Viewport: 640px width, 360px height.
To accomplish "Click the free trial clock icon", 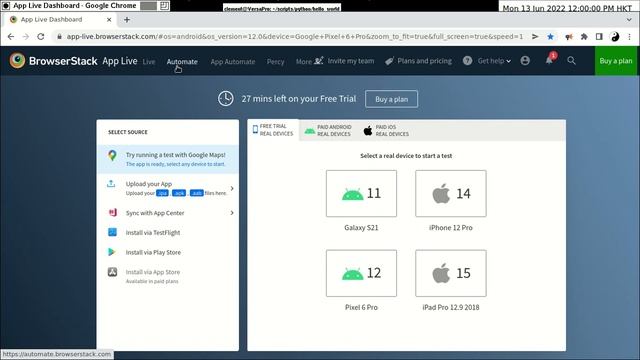I will 225,99.
